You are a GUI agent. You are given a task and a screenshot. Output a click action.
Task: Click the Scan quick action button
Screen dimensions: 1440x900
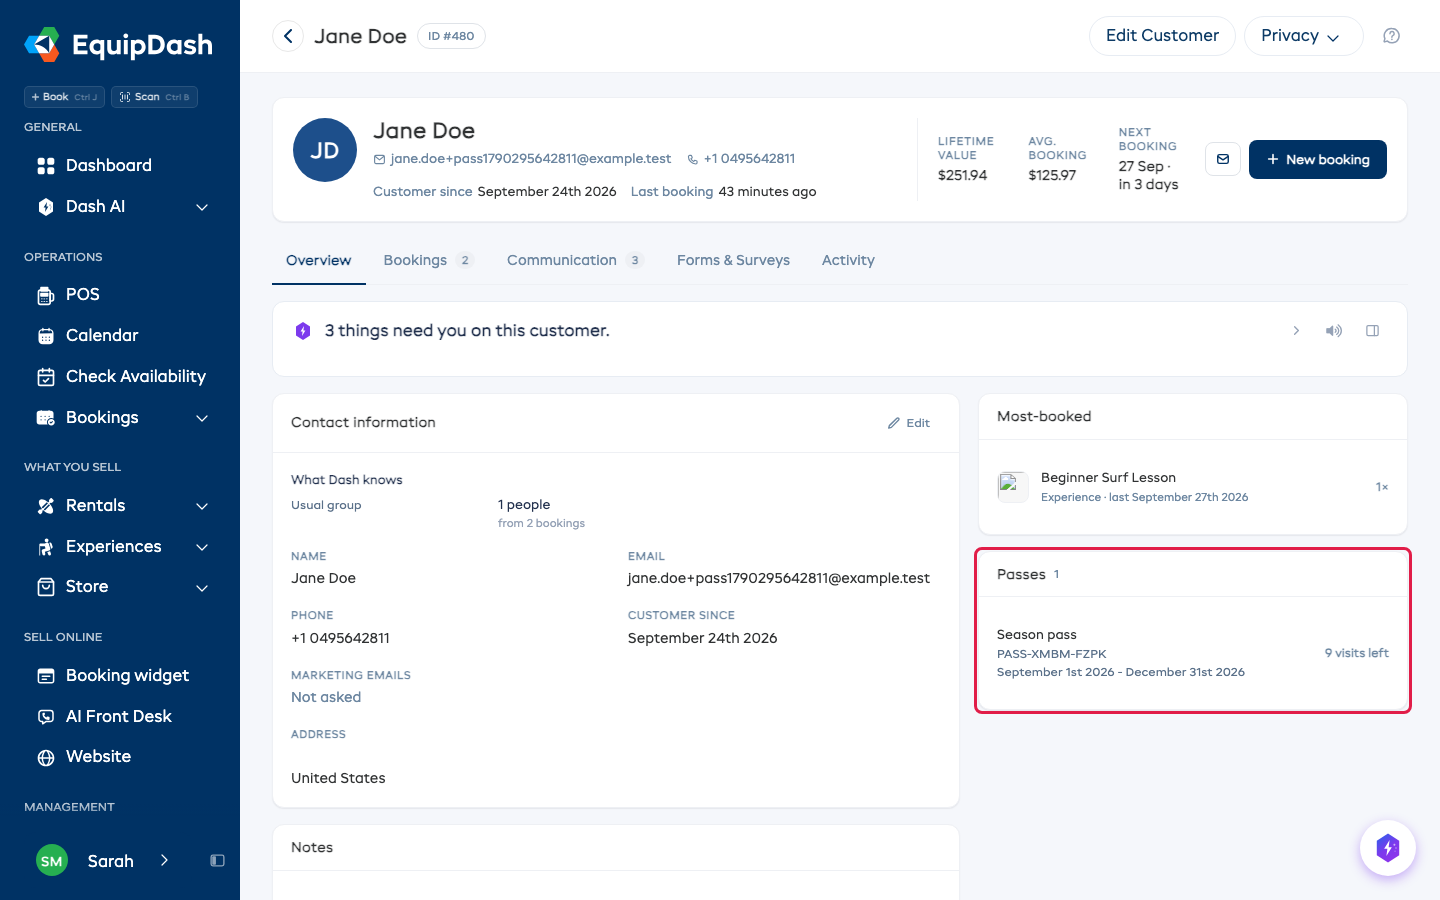click(154, 97)
